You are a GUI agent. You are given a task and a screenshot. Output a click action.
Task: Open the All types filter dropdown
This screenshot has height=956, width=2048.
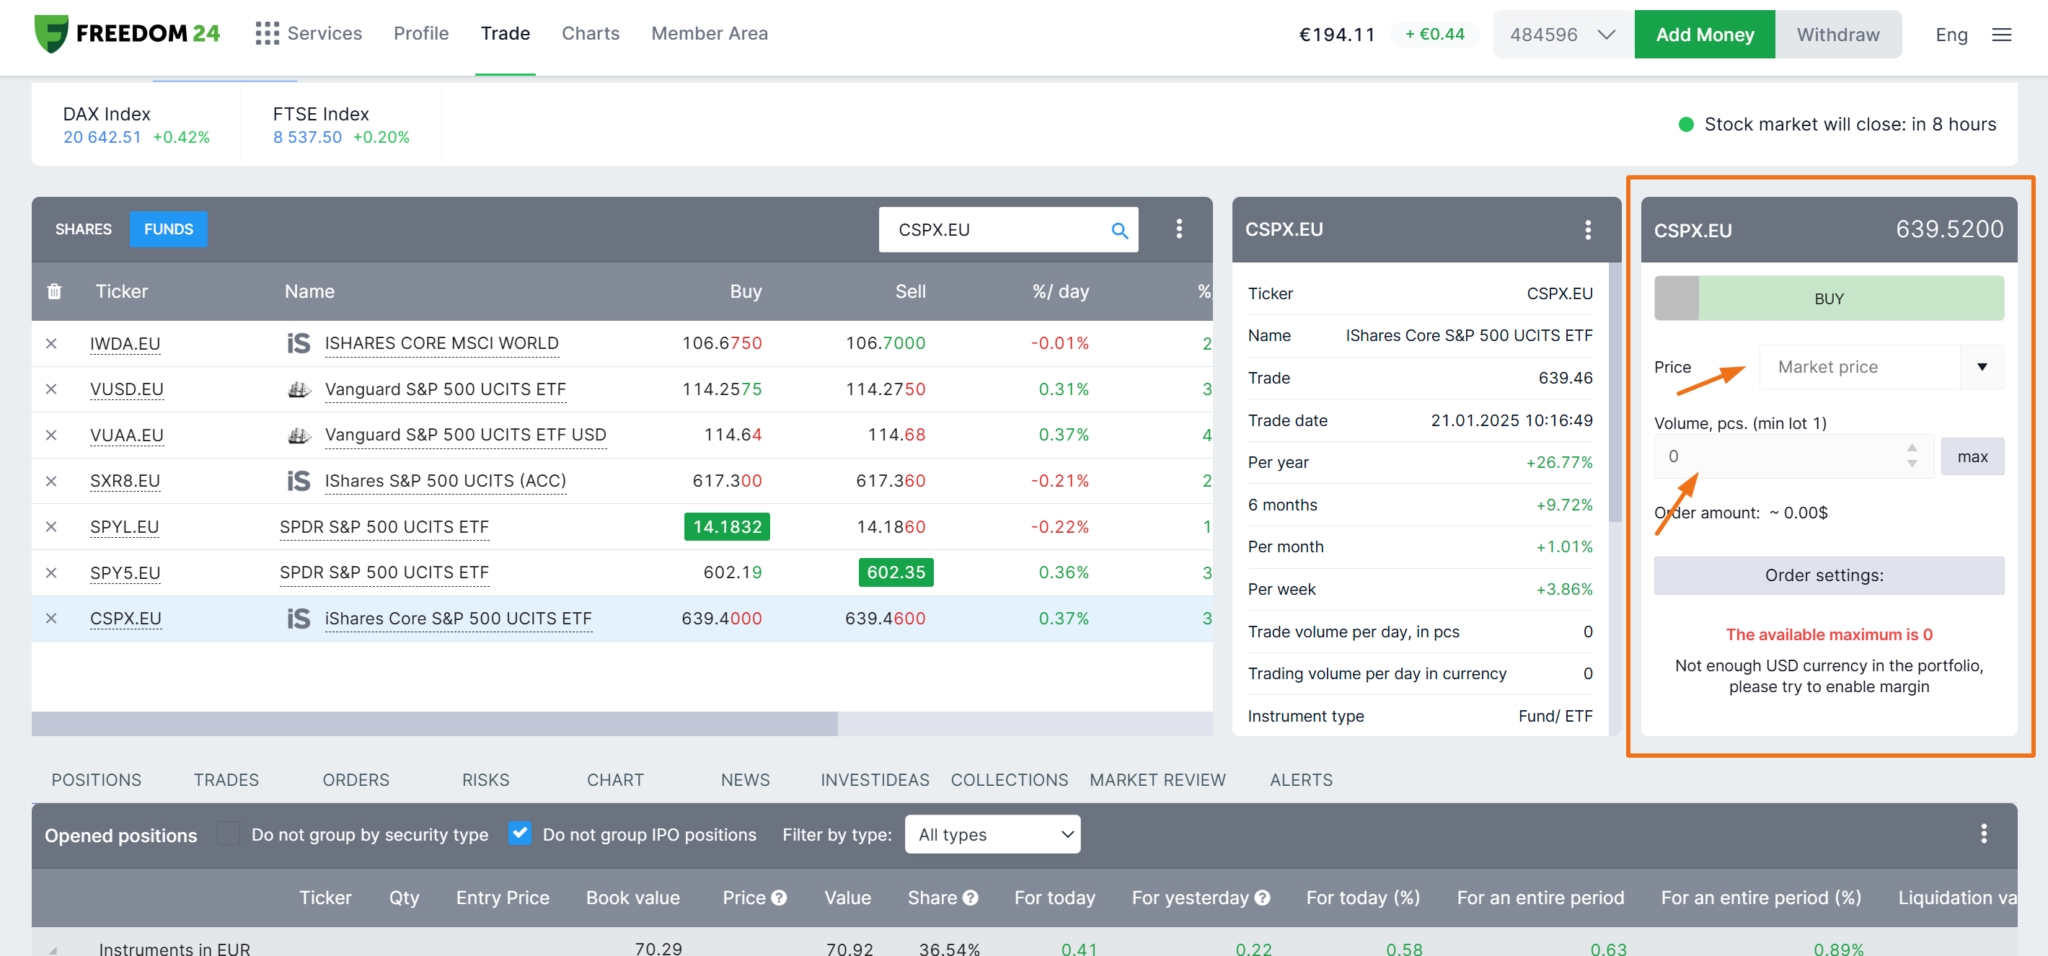tap(992, 833)
